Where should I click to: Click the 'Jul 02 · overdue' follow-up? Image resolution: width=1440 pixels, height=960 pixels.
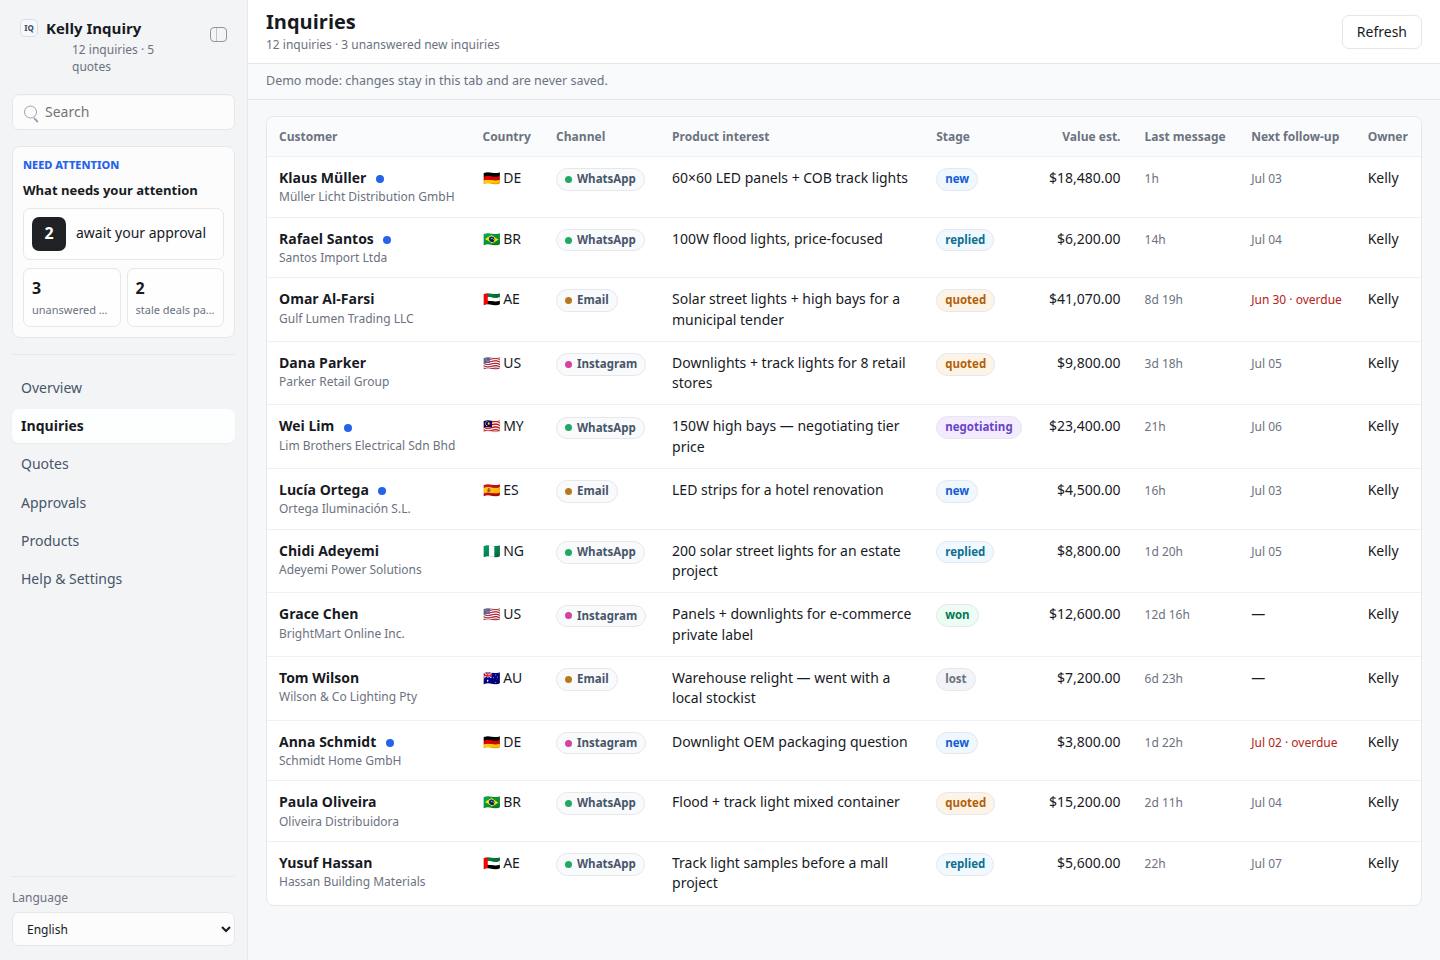pyautogui.click(x=1294, y=743)
